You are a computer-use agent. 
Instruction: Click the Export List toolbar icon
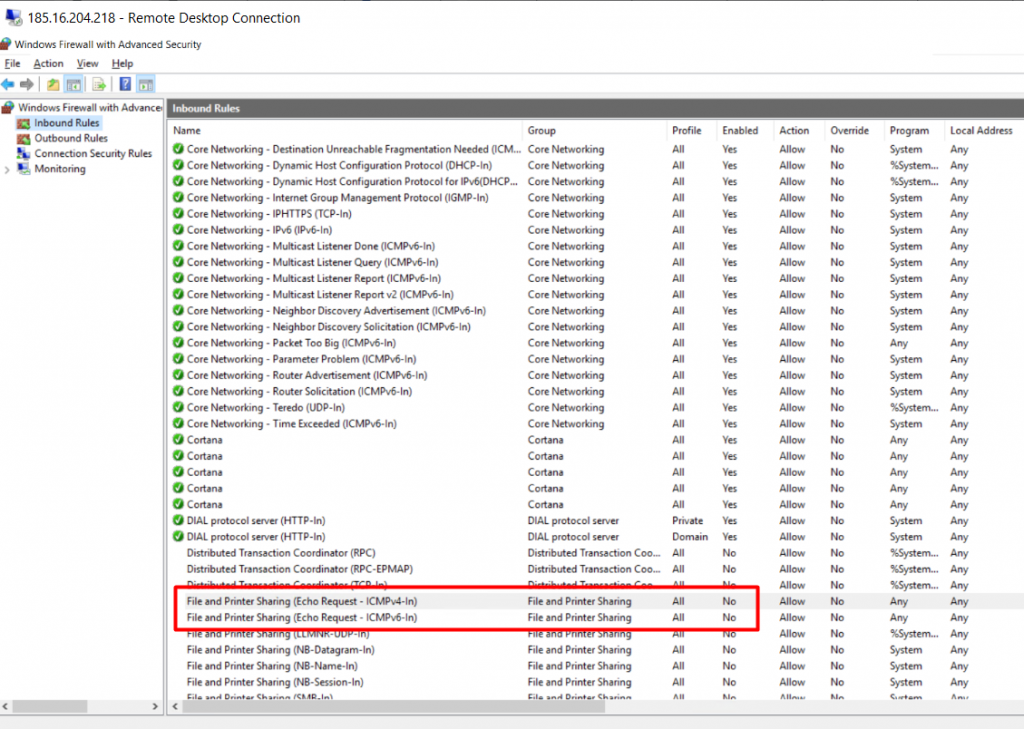[x=99, y=84]
